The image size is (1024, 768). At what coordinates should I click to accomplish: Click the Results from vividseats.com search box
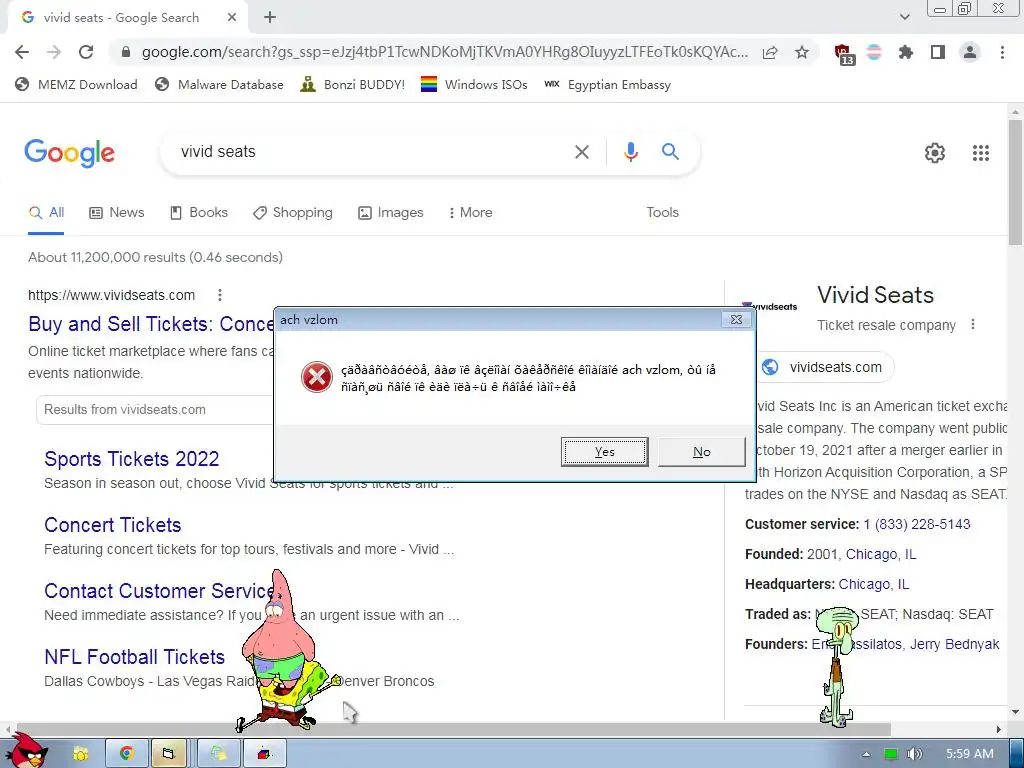(x=155, y=409)
